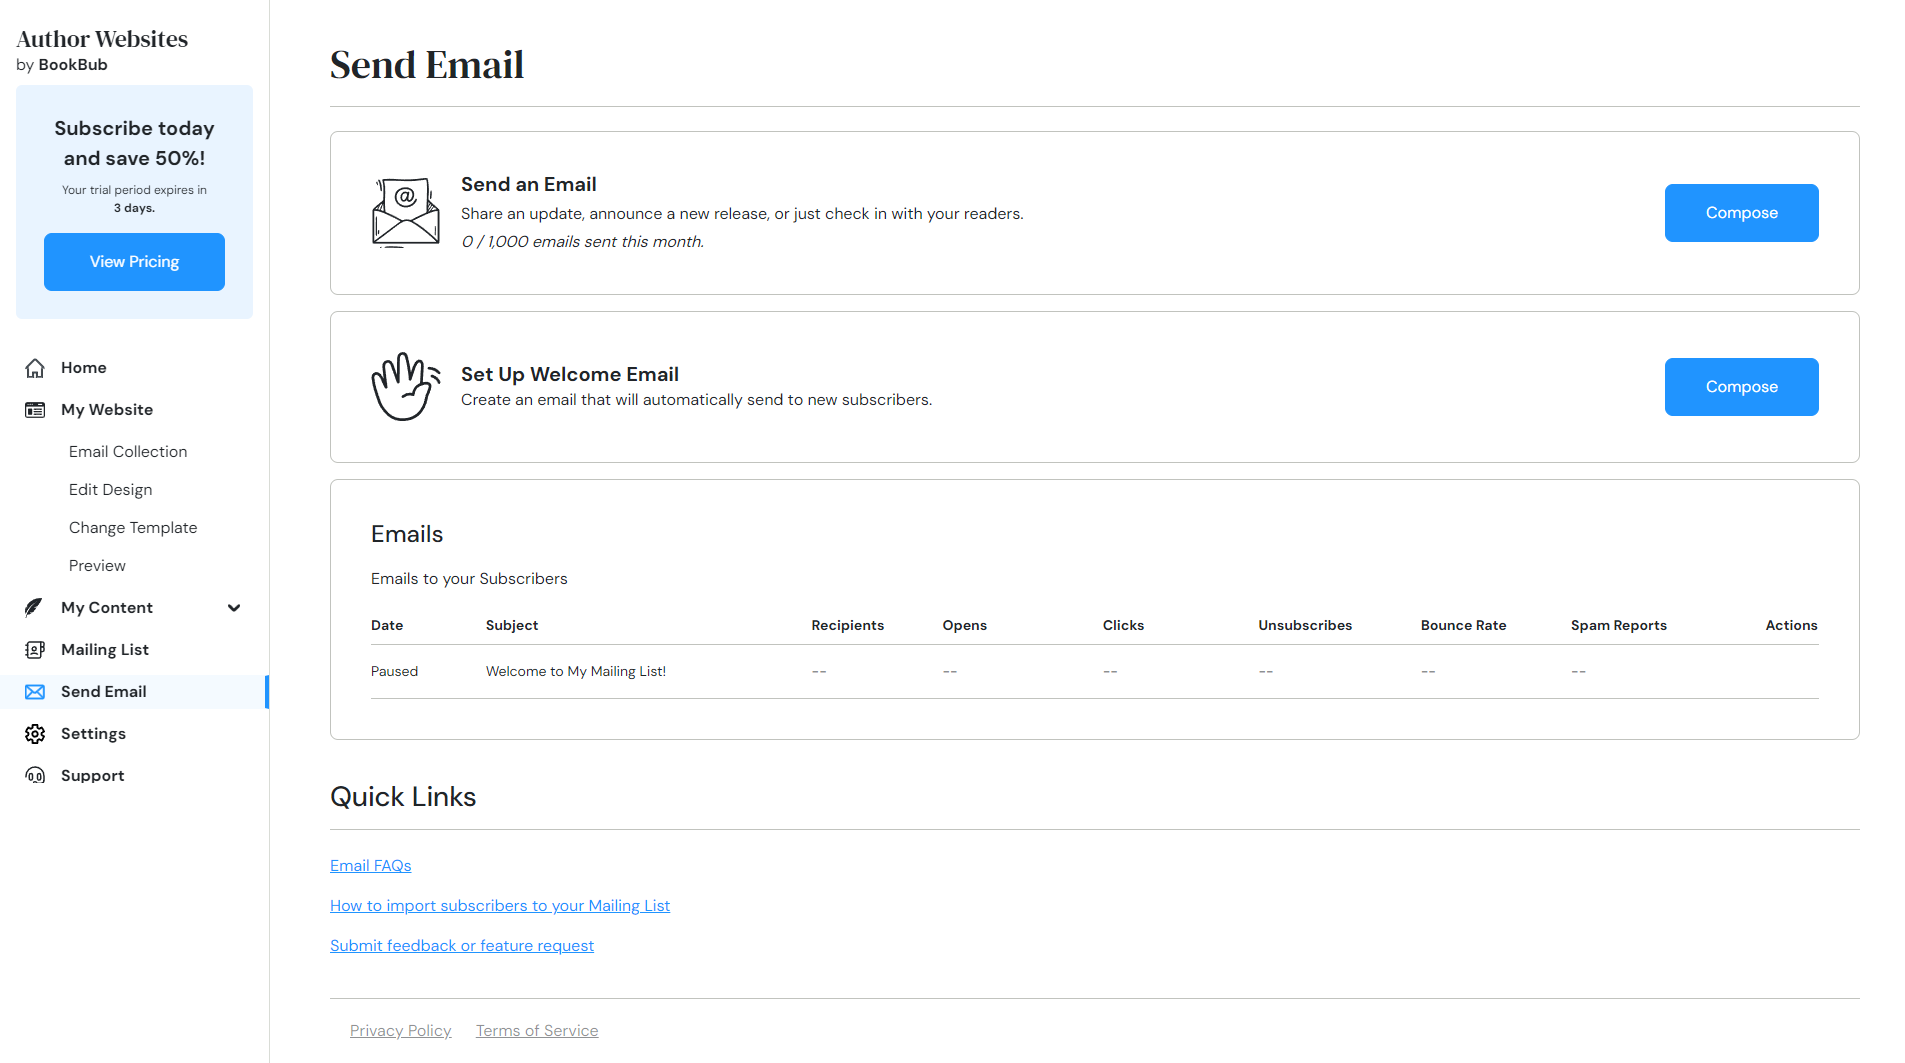The image size is (1905, 1063).
Task: Open the Preview sidebar item
Action: [97, 566]
